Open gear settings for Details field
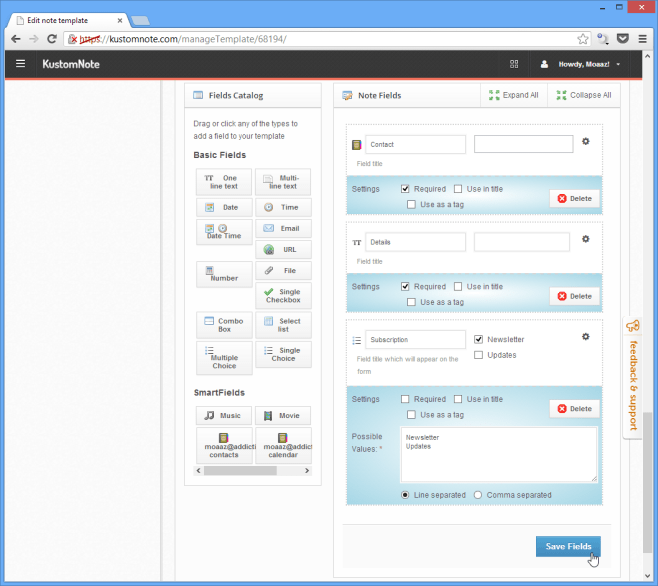658x586 pixels. (586, 240)
